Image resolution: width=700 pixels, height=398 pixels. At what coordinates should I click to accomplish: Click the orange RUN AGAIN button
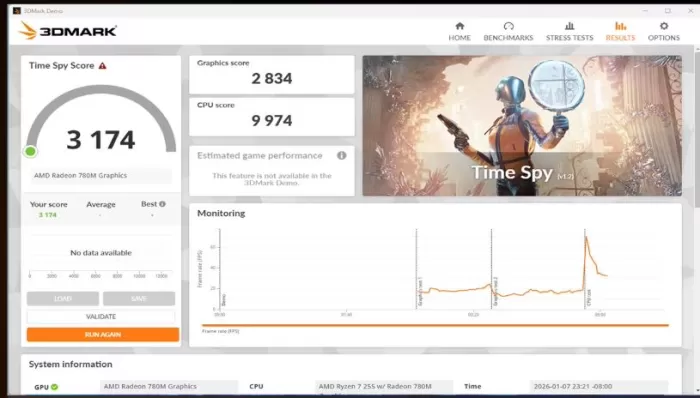tap(103, 334)
